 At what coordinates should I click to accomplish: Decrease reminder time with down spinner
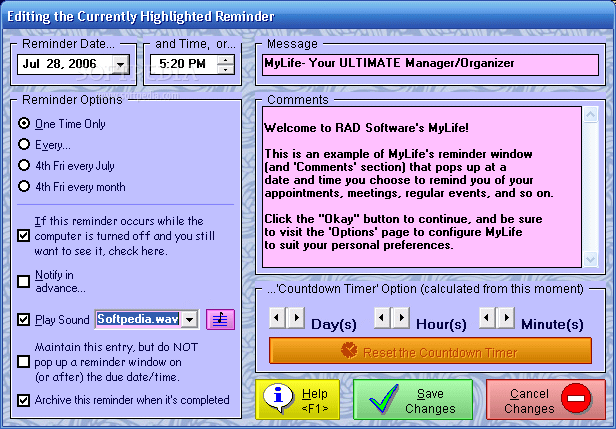pyautogui.click(x=226, y=69)
